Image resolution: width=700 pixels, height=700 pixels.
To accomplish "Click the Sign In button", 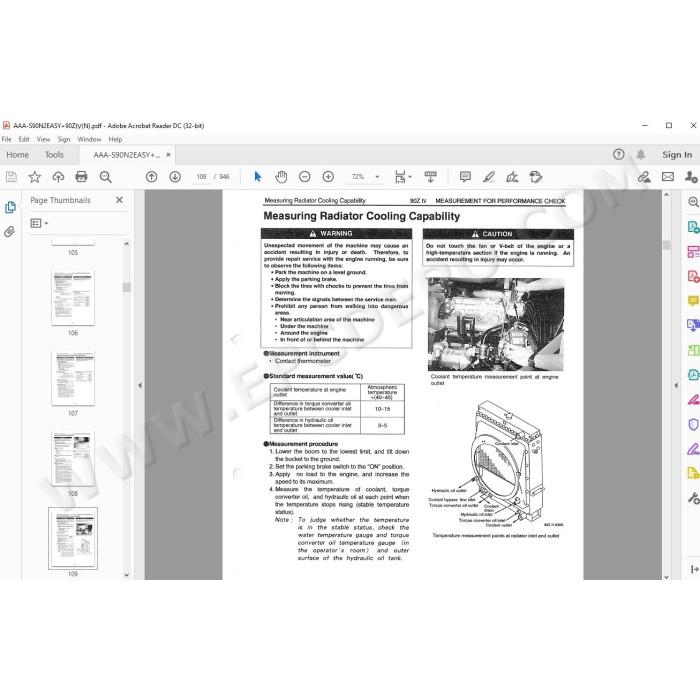I will click(x=677, y=154).
